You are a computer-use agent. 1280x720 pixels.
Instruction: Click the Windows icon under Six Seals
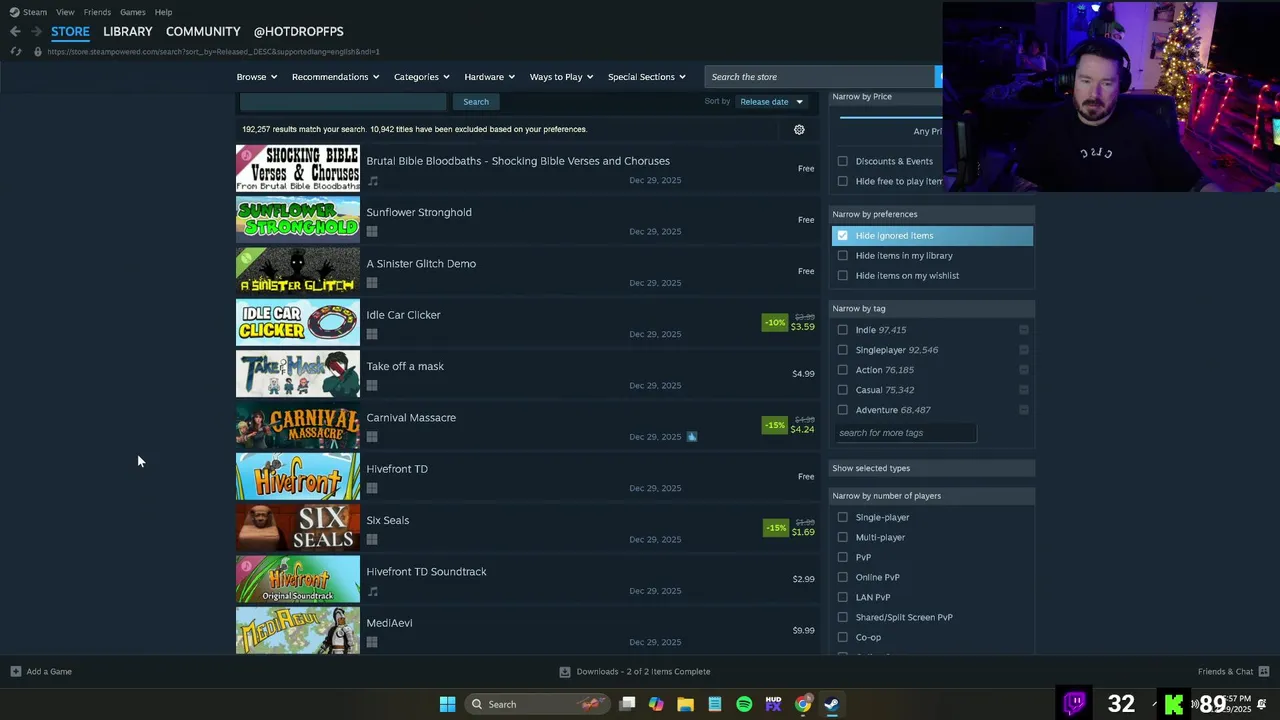click(372, 540)
